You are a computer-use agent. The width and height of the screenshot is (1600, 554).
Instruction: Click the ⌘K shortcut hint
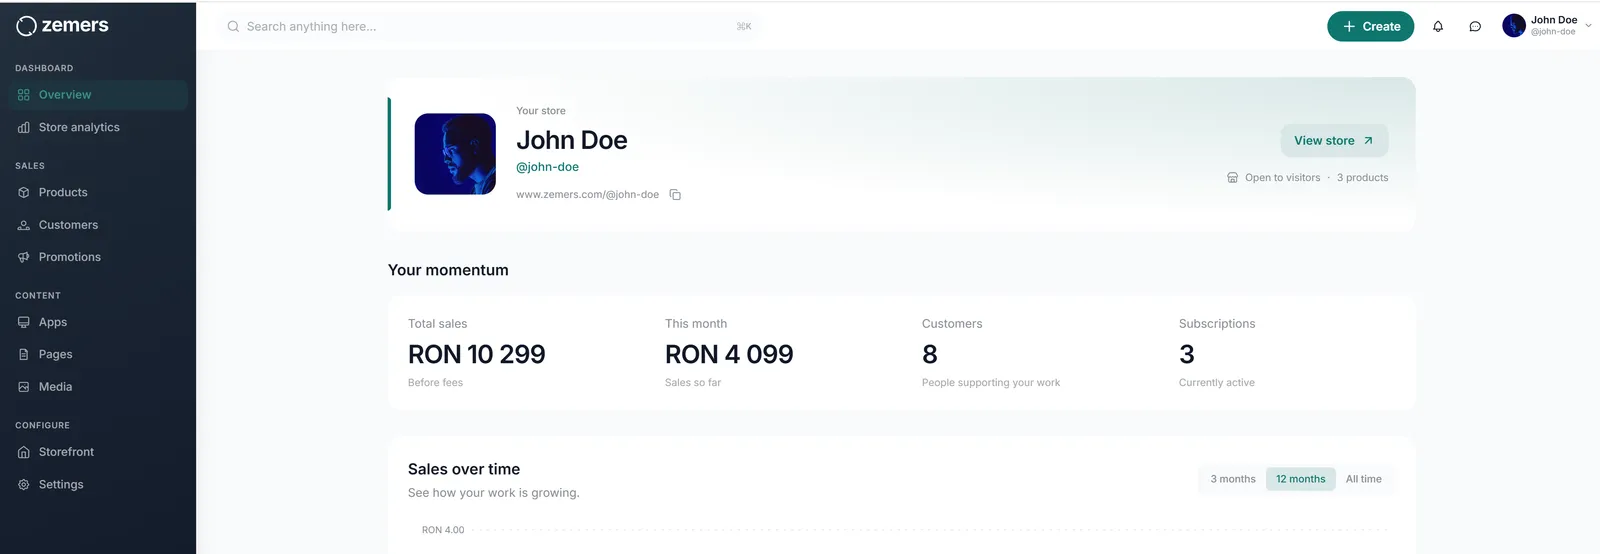(x=744, y=27)
